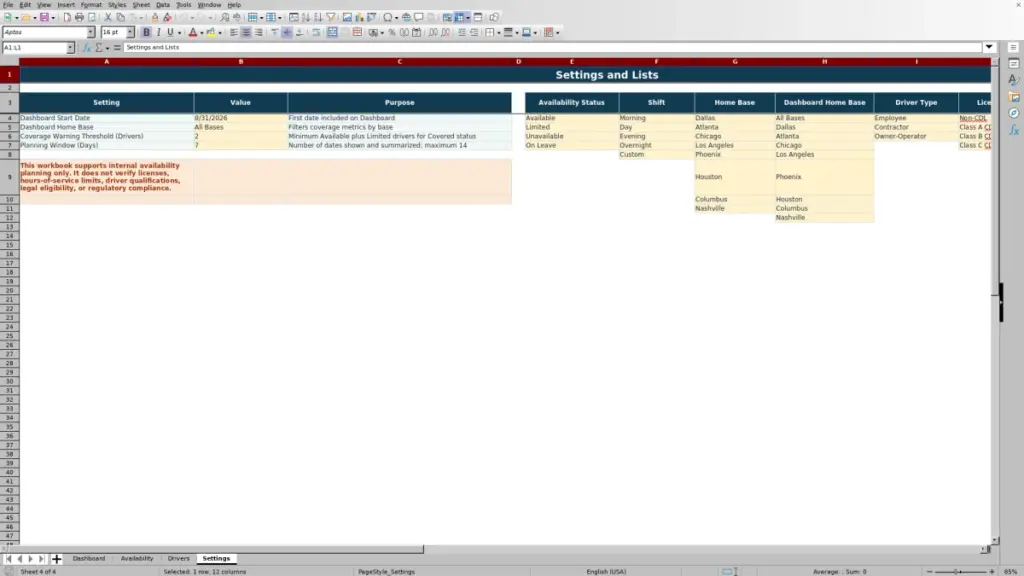Merge and center cells using toolbar icon
The width and height of the screenshot is (1024, 576).
coord(332,33)
